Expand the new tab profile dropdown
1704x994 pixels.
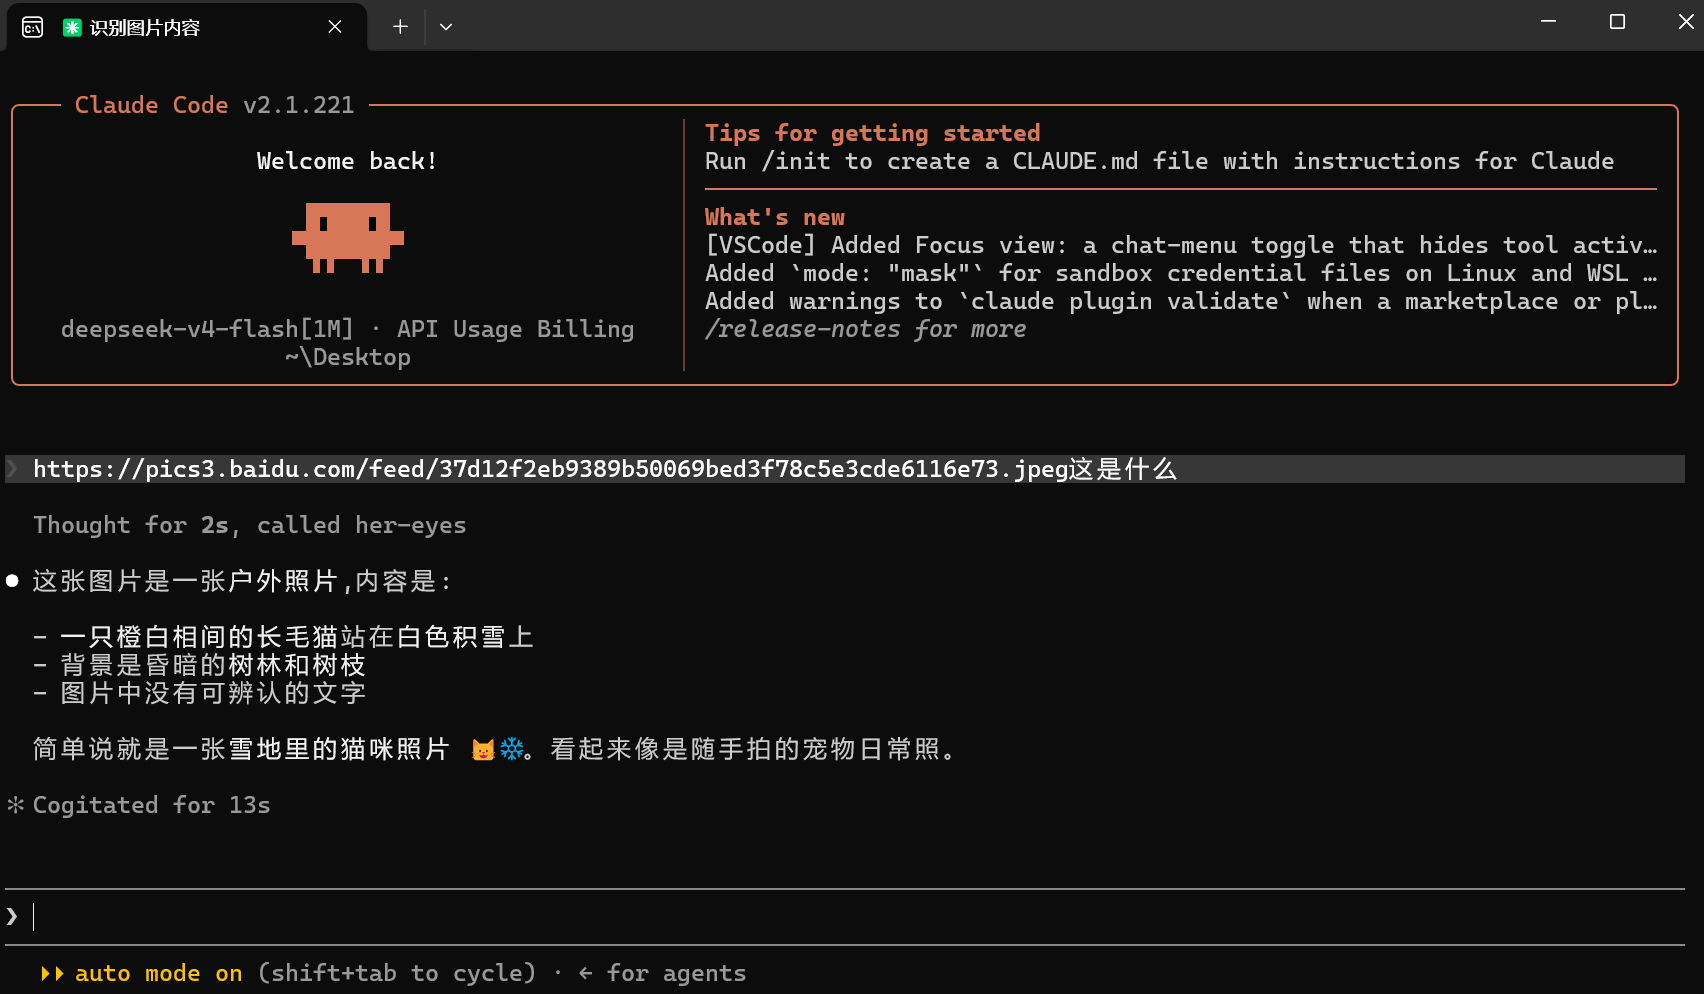446,27
